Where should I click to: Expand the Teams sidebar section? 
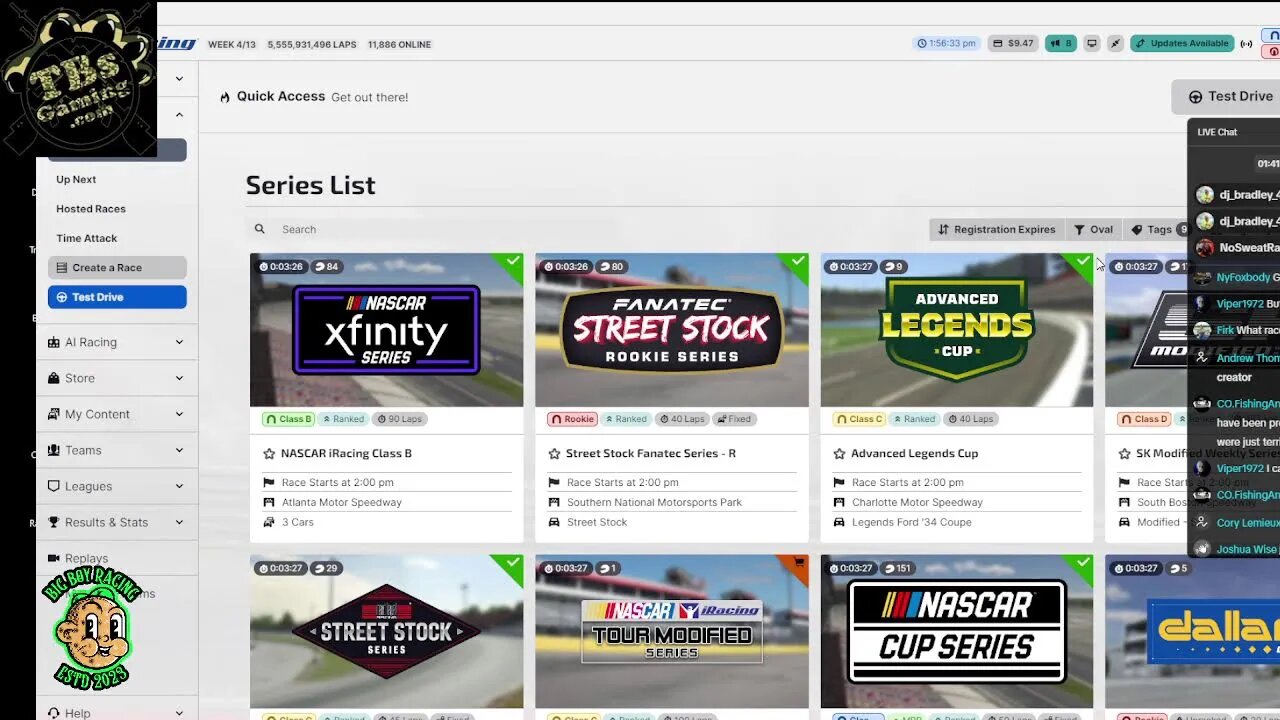pos(116,450)
